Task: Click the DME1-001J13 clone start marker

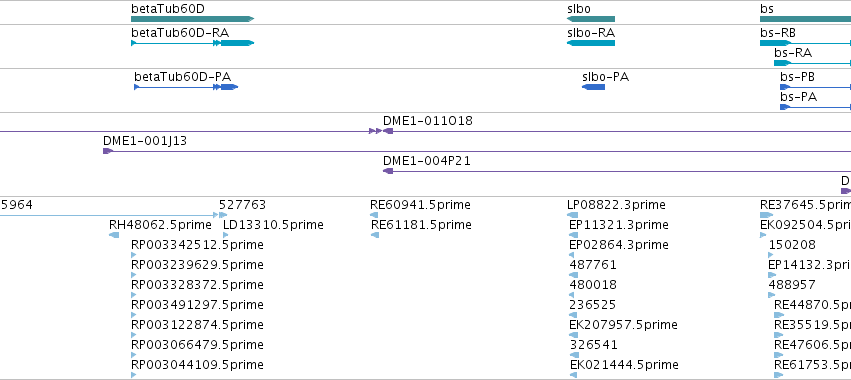Action: pos(107,151)
